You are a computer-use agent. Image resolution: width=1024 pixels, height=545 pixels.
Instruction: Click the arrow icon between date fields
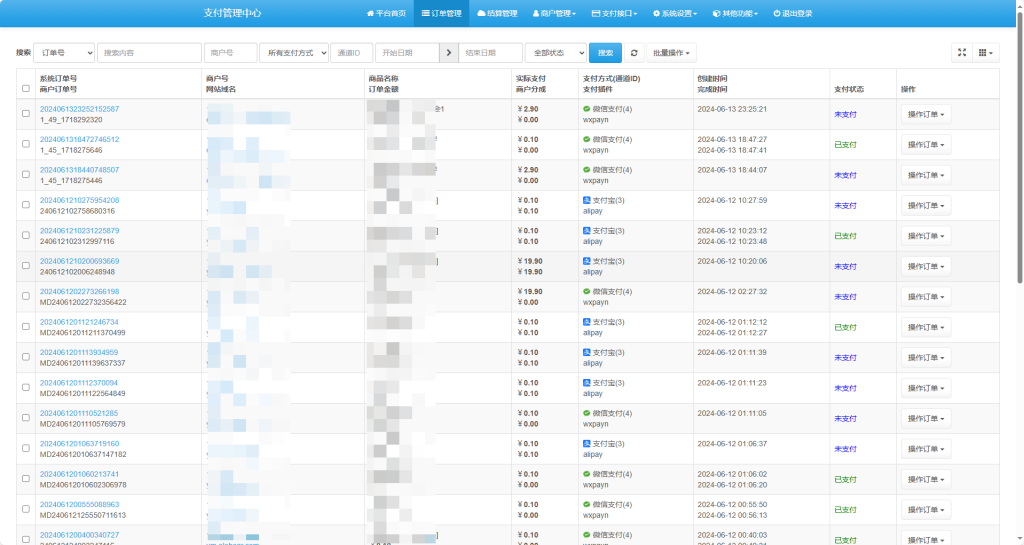pos(450,53)
